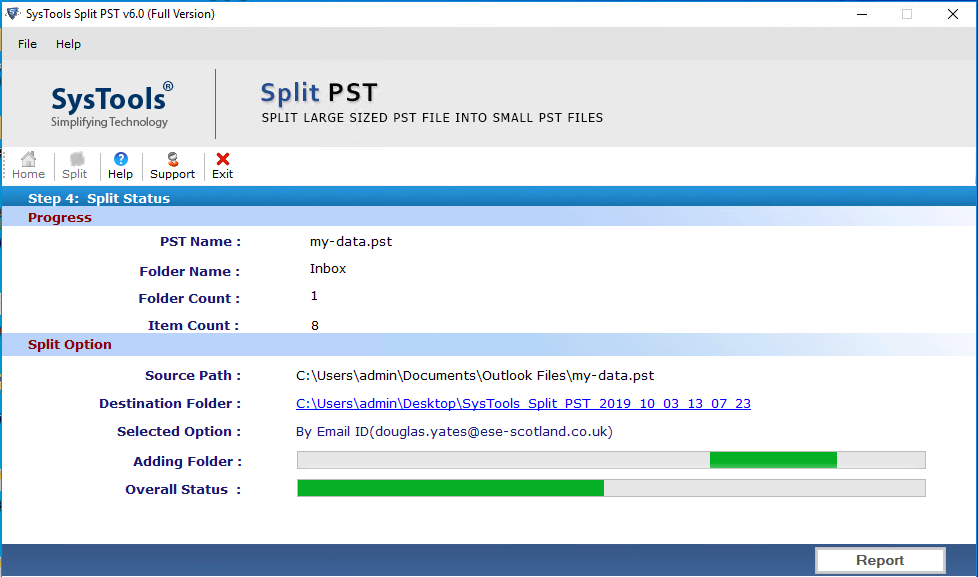Click the Folder Name label

(x=190, y=271)
